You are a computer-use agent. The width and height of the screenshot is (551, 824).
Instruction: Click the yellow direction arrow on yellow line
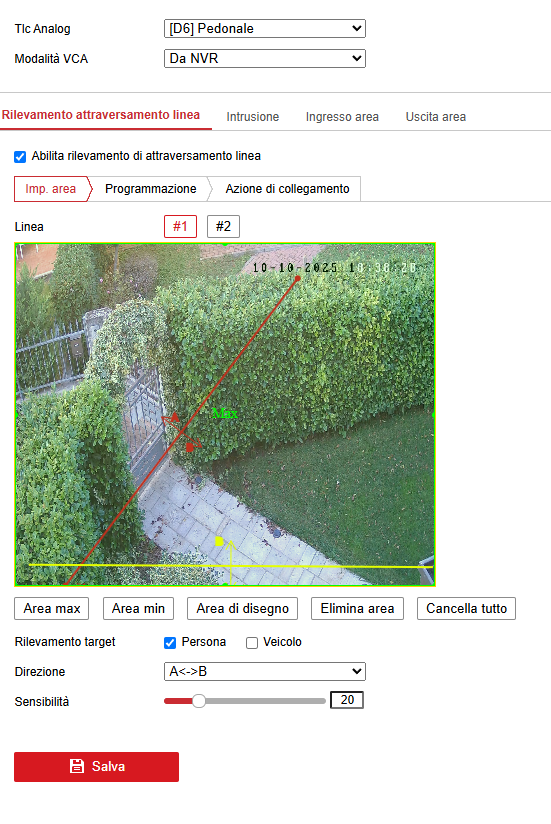[x=231, y=562]
